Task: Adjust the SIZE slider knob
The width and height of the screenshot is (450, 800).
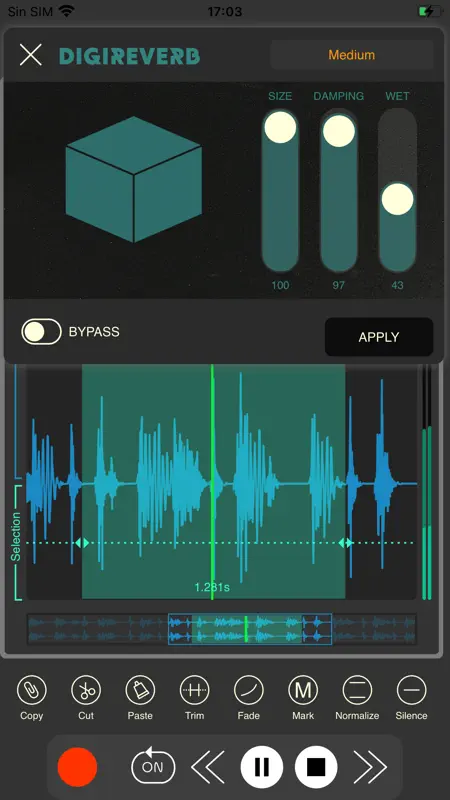Action: [x=280, y=127]
